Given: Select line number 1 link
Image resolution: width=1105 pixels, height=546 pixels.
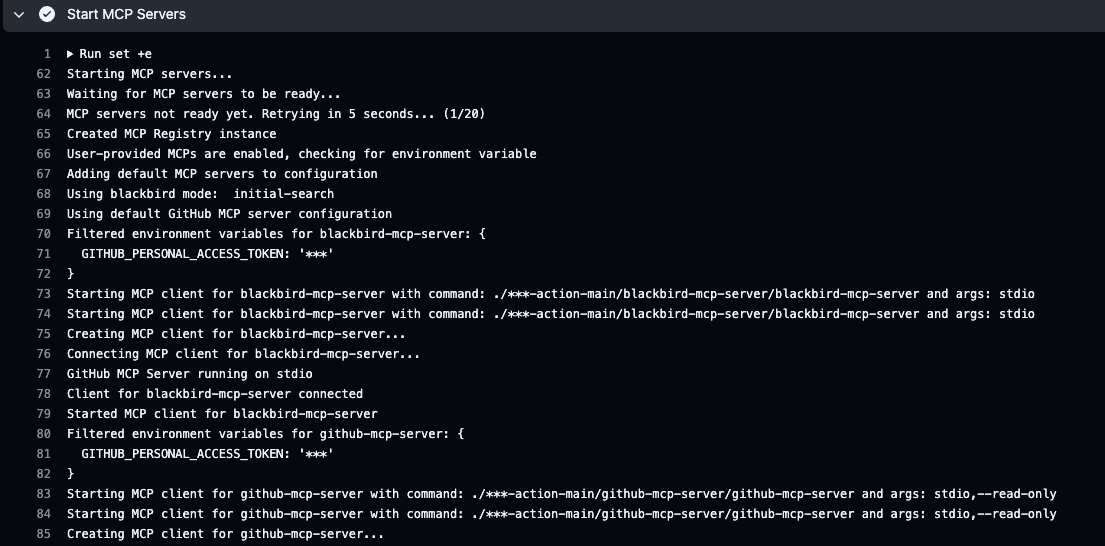Looking at the screenshot, I should 47,54.
